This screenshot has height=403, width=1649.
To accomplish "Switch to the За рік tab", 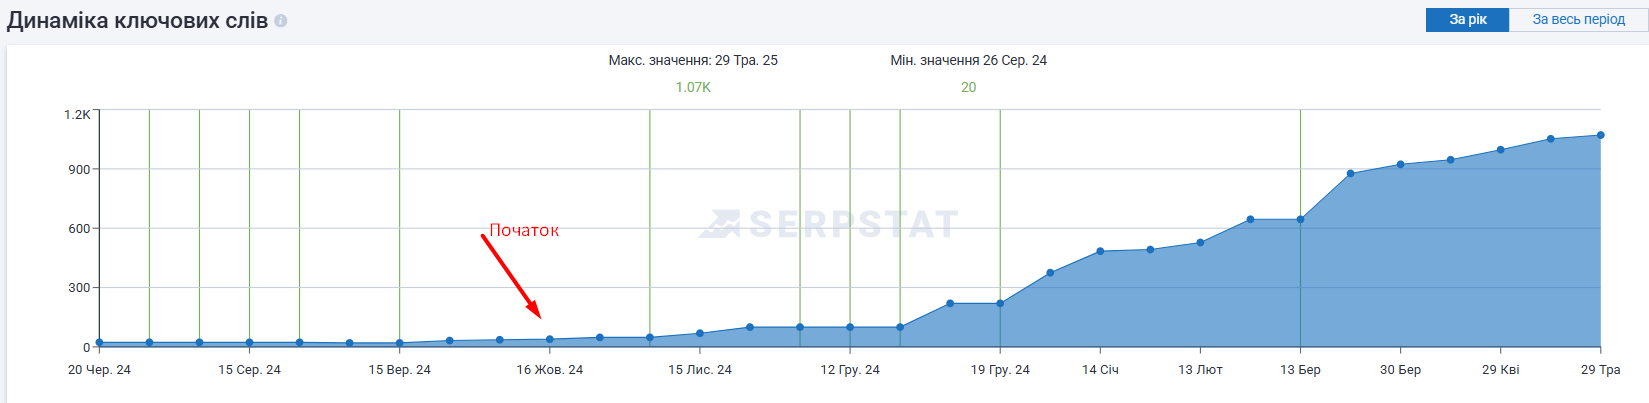I will [1467, 20].
